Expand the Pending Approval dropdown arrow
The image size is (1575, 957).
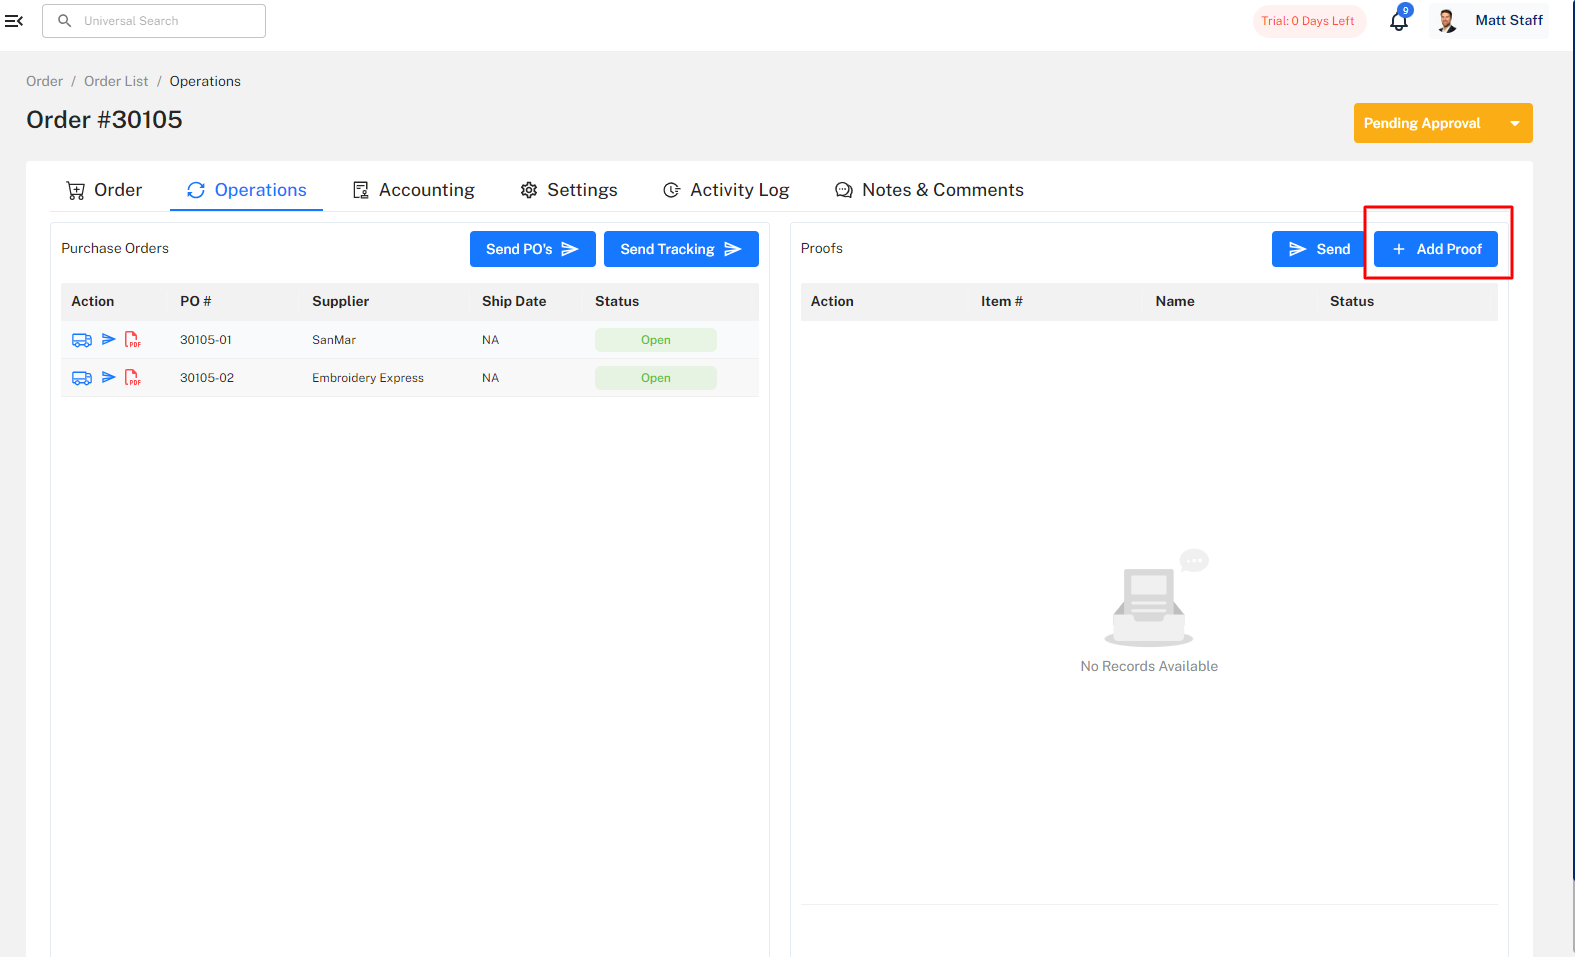coord(1515,123)
